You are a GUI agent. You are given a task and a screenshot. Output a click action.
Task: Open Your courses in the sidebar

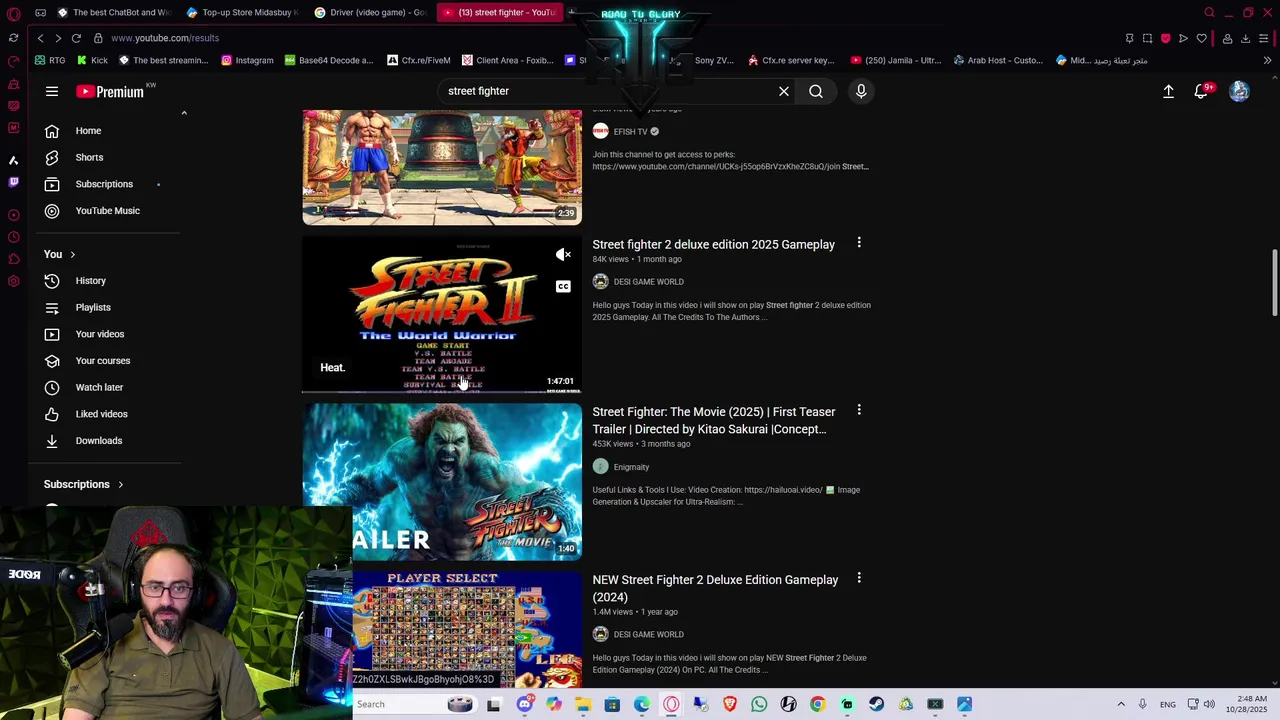pos(104,361)
